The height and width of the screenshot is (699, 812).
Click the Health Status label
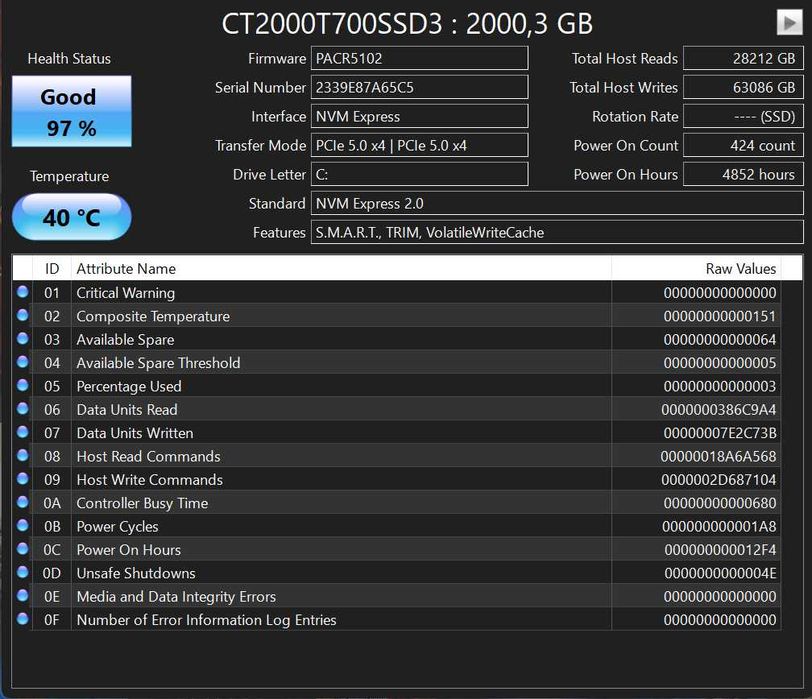click(69, 59)
